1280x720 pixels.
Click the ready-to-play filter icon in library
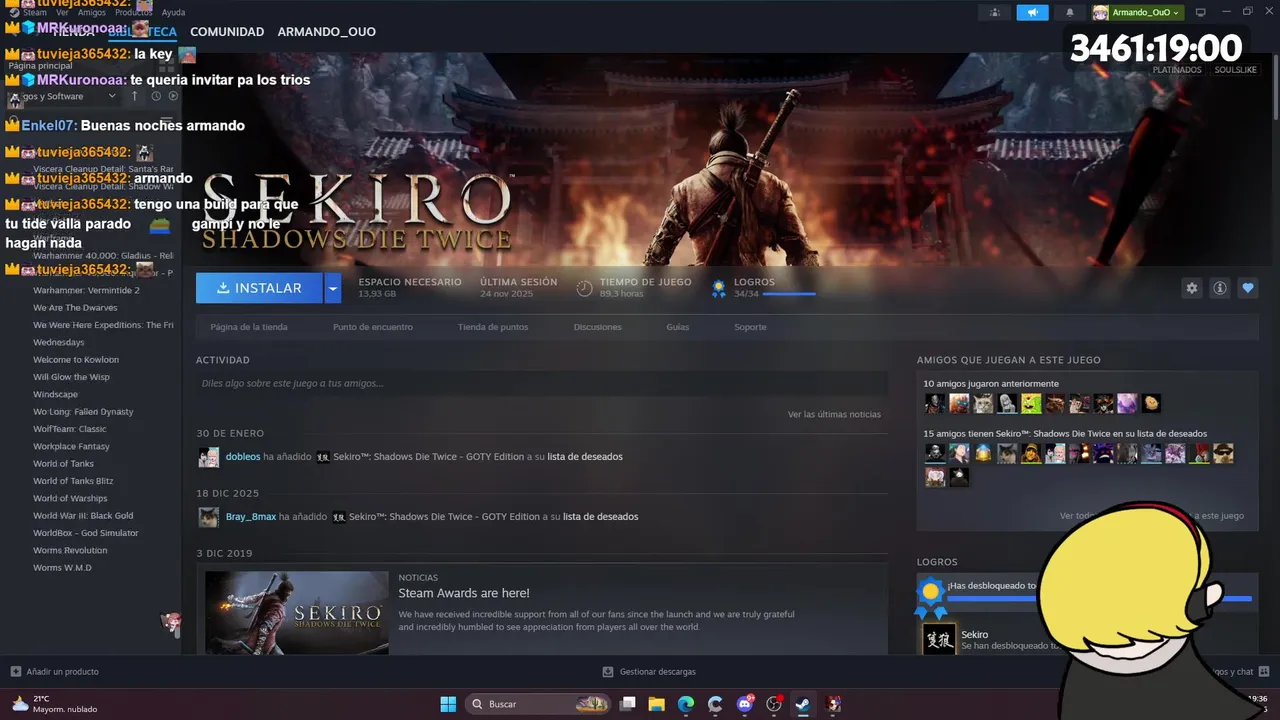[173, 96]
